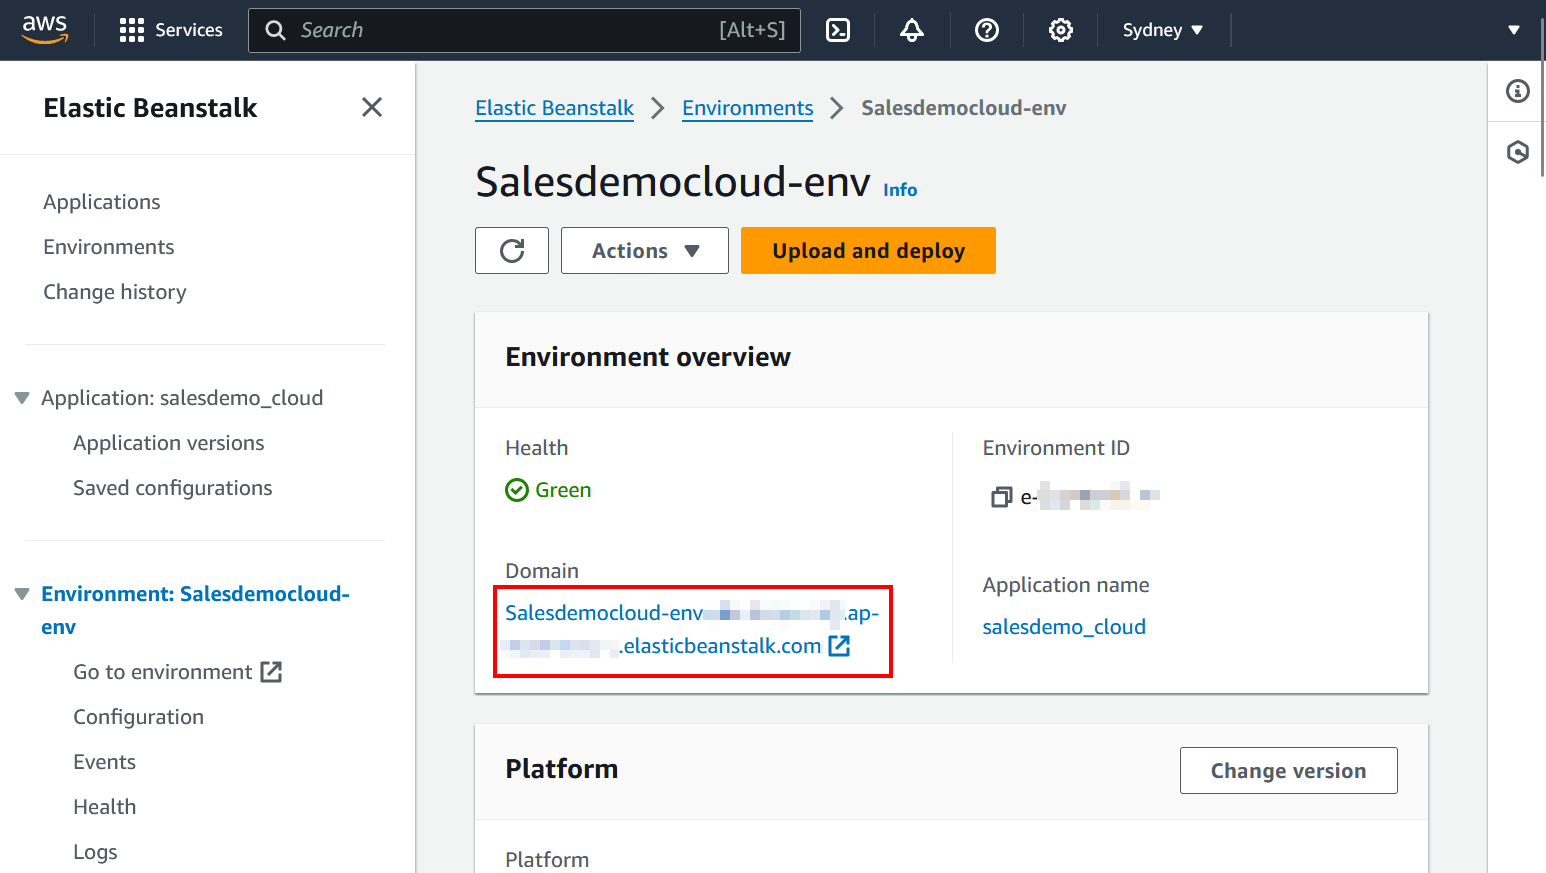Open the help question mark
Image resolution: width=1546 pixels, height=873 pixels.
(987, 30)
